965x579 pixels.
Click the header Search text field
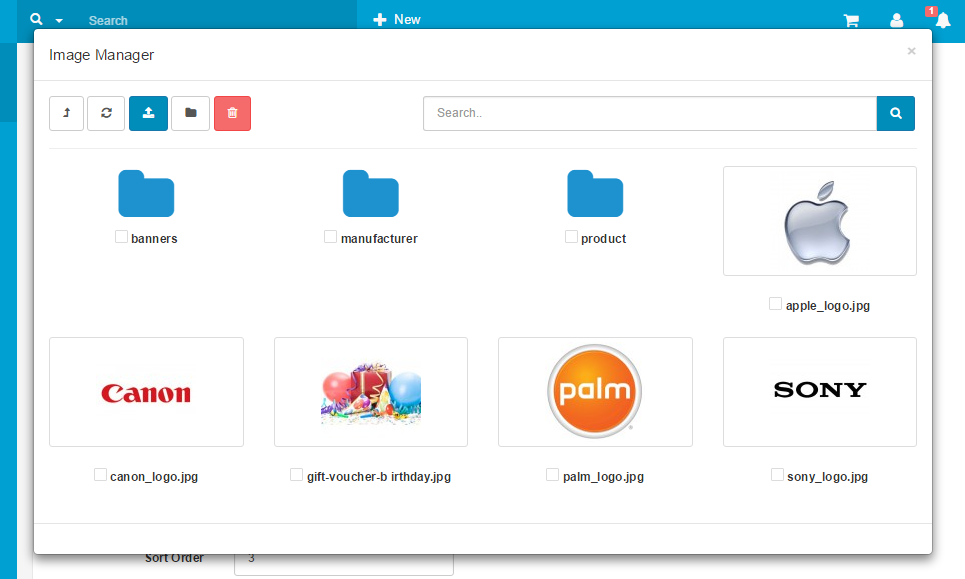click(215, 20)
